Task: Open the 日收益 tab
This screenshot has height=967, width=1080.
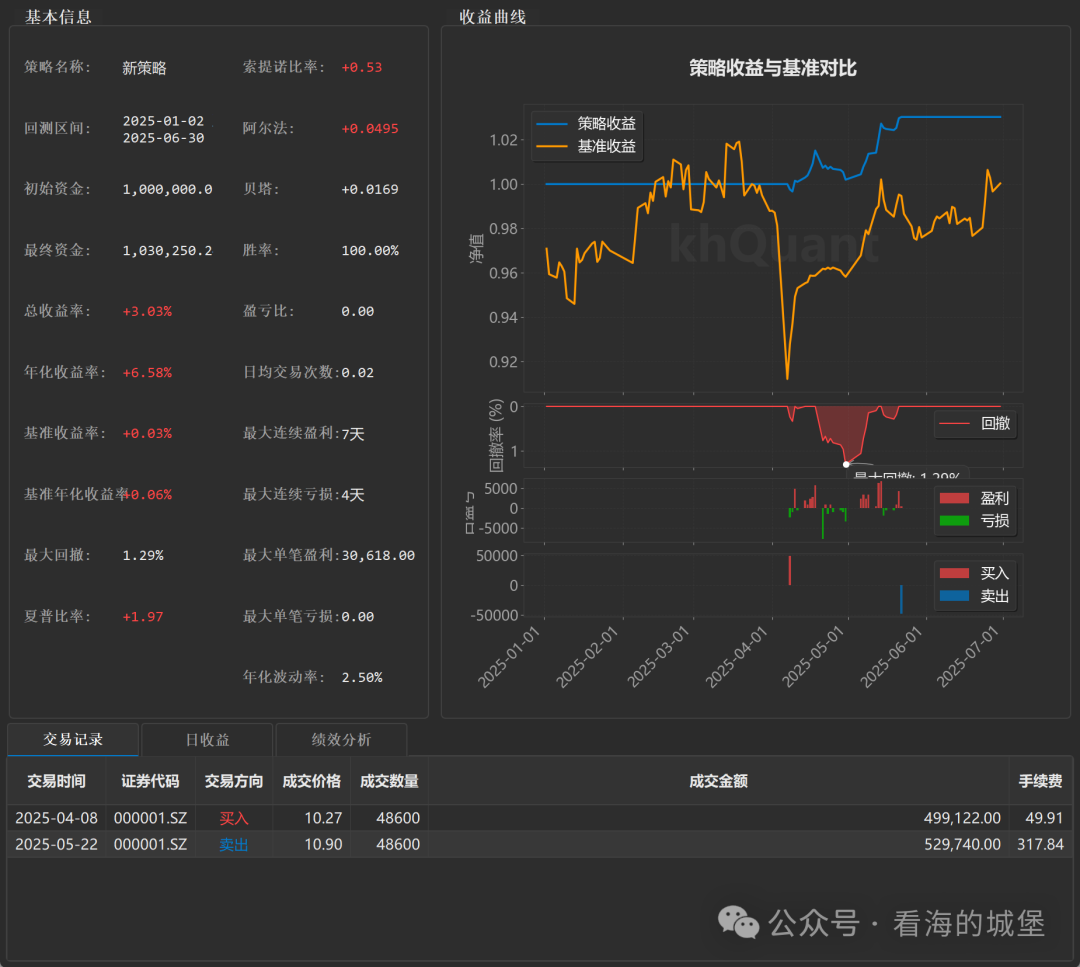Action: click(207, 740)
